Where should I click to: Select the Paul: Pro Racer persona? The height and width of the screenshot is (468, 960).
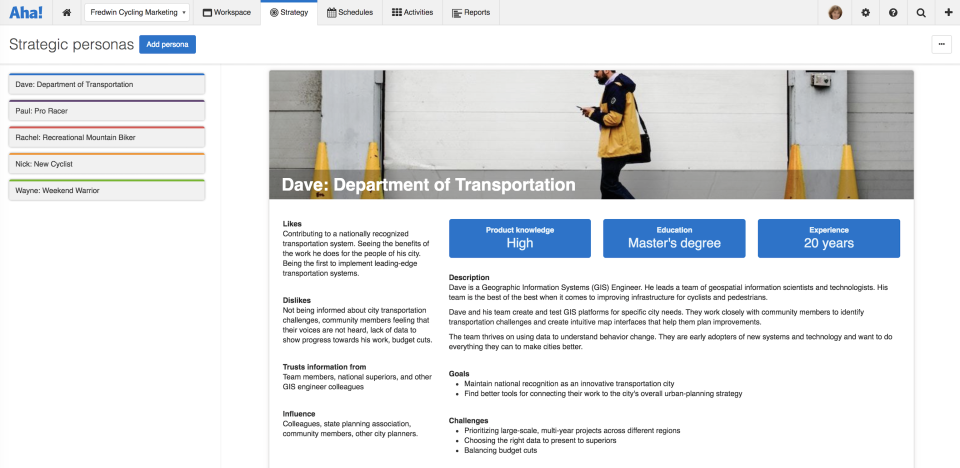(107, 111)
